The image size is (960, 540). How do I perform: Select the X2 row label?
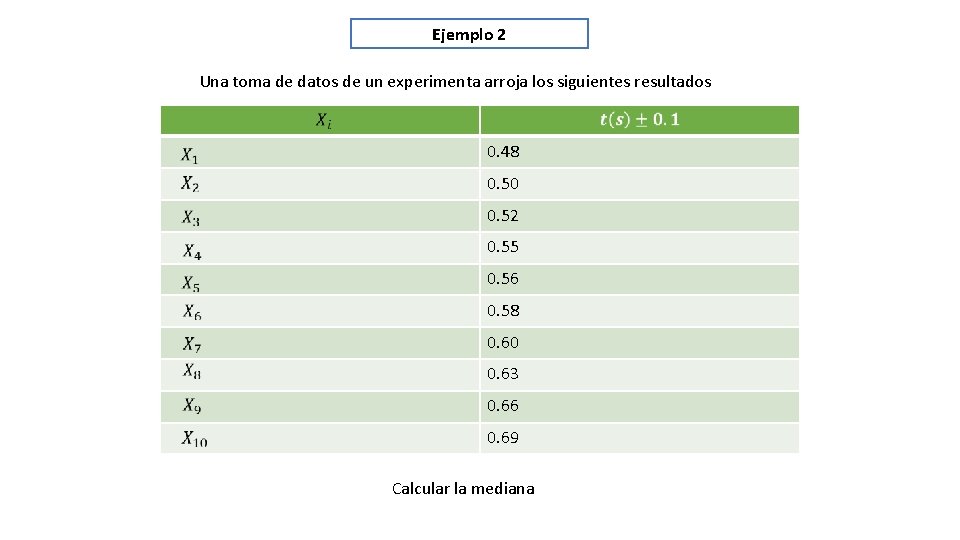[190, 184]
